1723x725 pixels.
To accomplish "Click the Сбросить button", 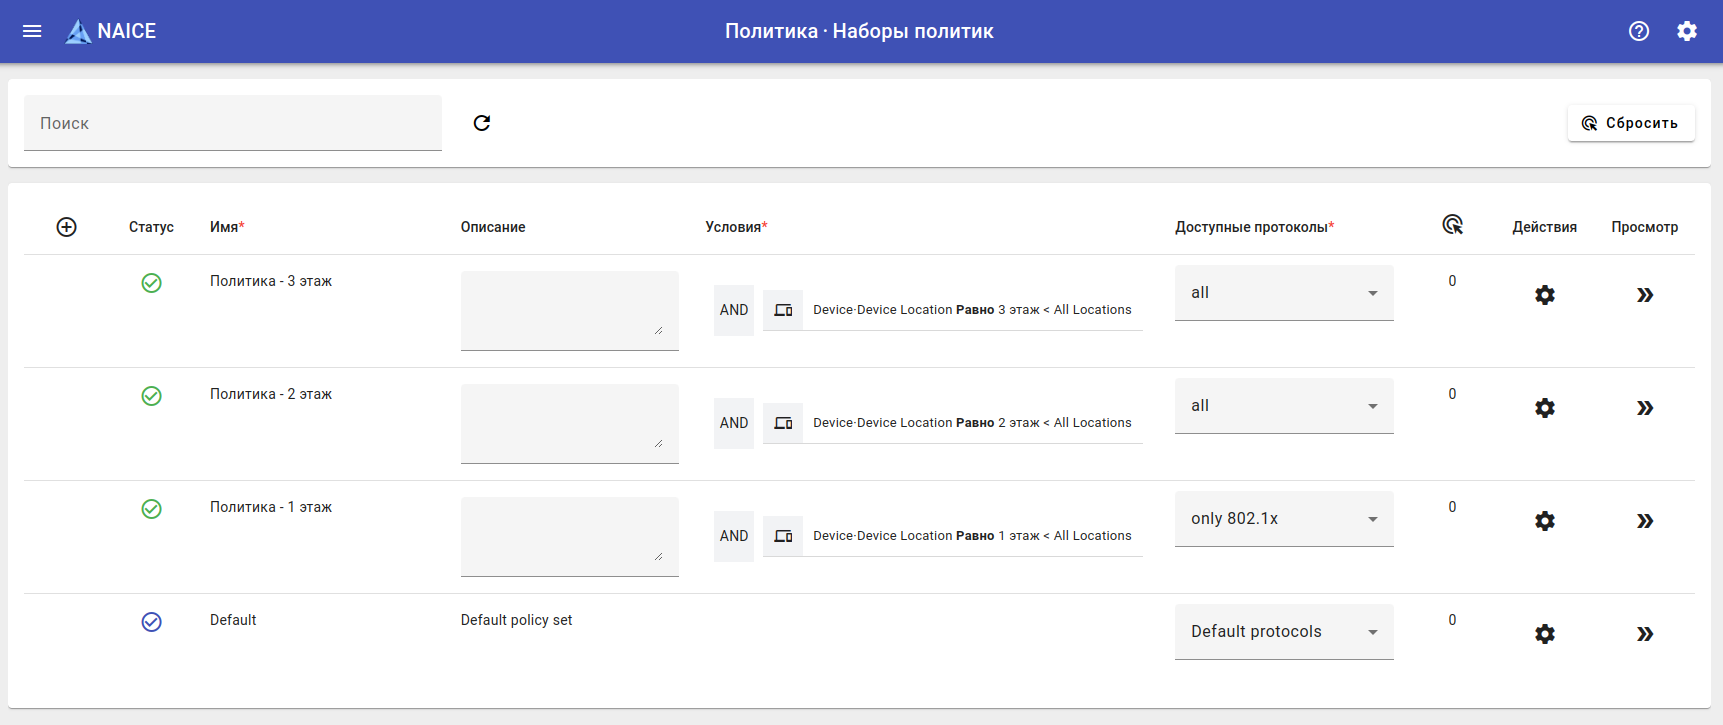I will coord(1631,123).
